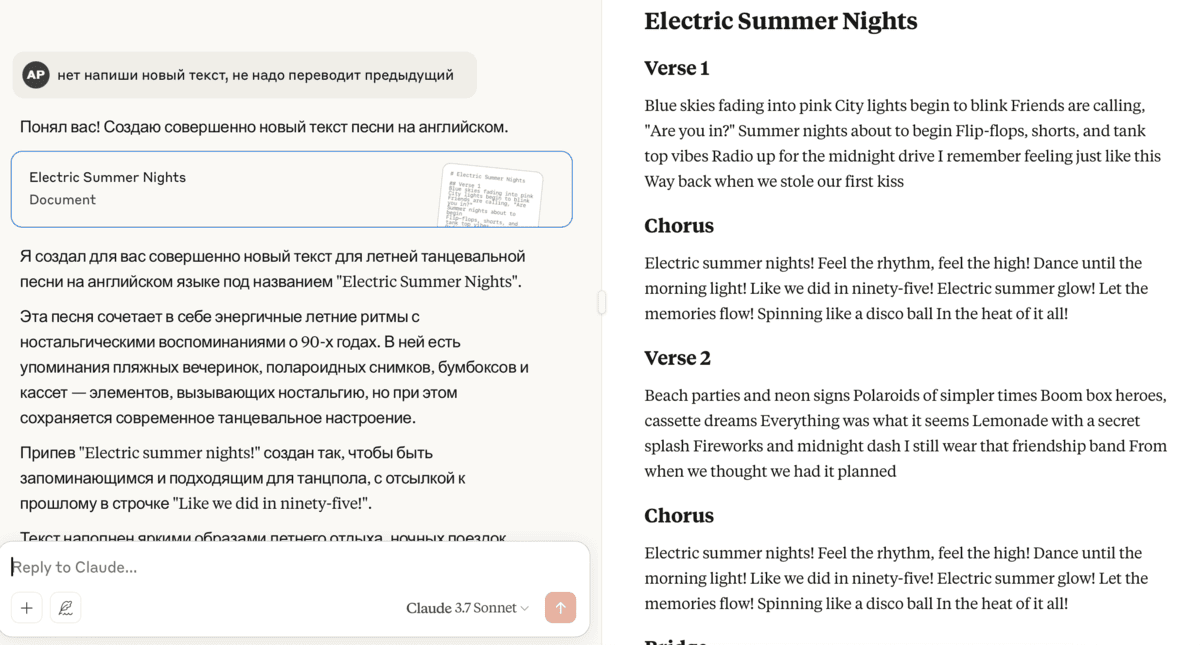Click the model selector chevron arrow

[x=525, y=609]
